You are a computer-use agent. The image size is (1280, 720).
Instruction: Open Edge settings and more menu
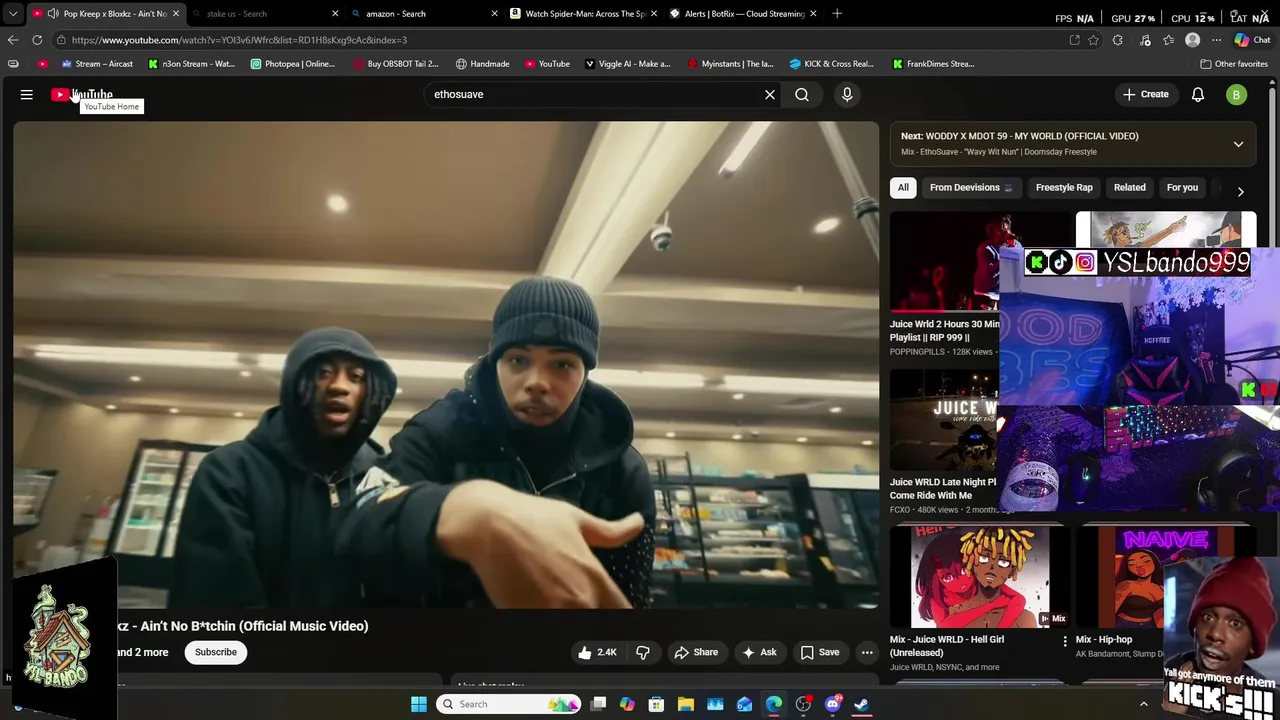click(x=1217, y=40)
